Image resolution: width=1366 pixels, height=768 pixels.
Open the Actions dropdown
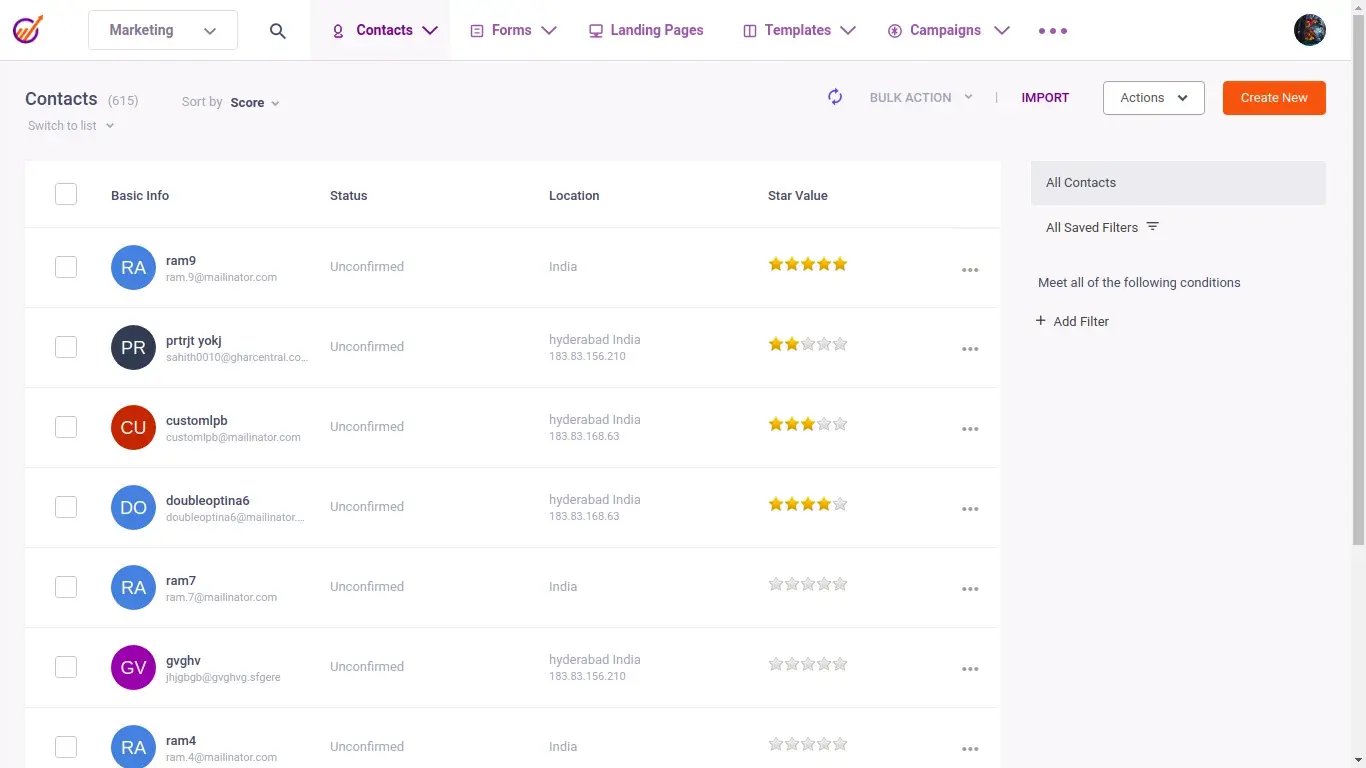(1153, 97)
